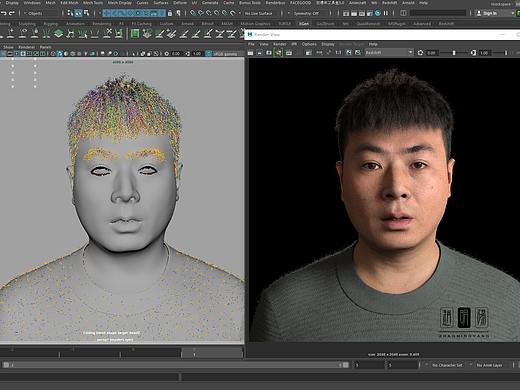
Task: Click the Undo arrow in status line
Action: [4, 13]
